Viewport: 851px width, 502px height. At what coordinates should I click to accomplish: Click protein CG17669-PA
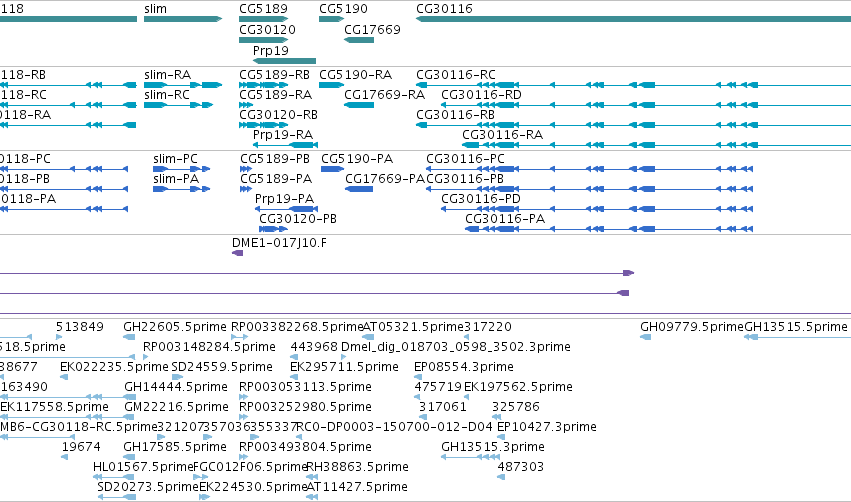coord(385,179)
